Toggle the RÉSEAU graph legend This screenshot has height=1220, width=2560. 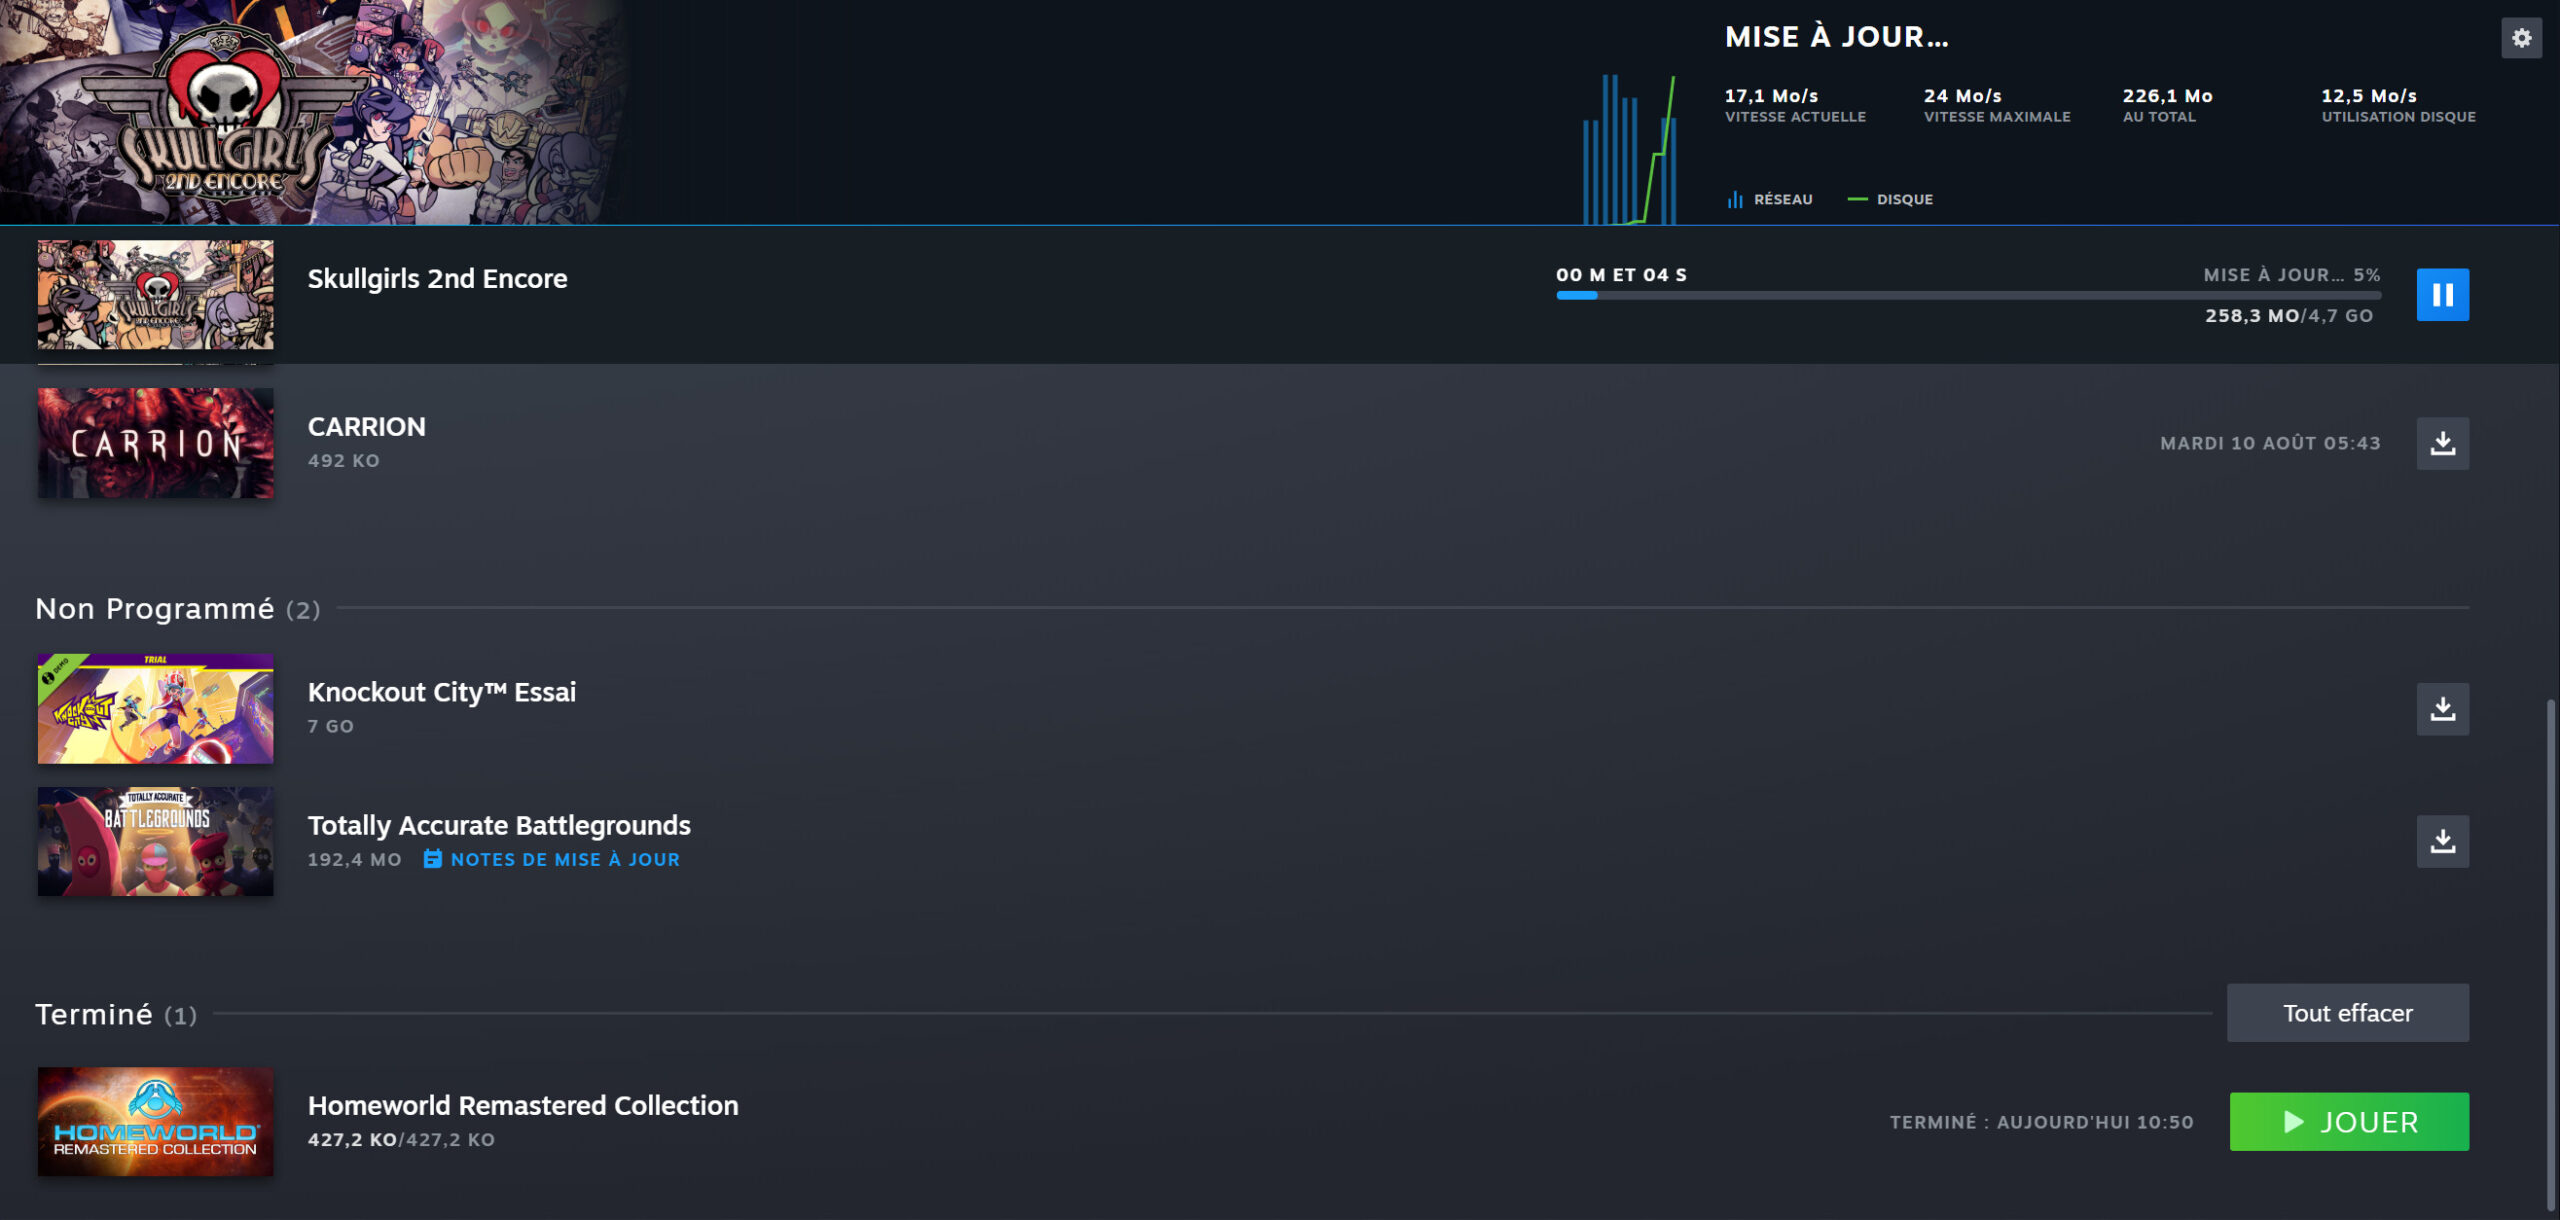point(1770,200)
